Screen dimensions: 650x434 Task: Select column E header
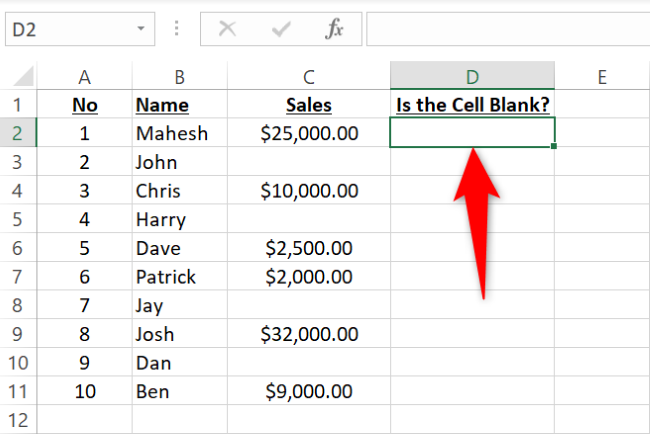coord(601,76)
